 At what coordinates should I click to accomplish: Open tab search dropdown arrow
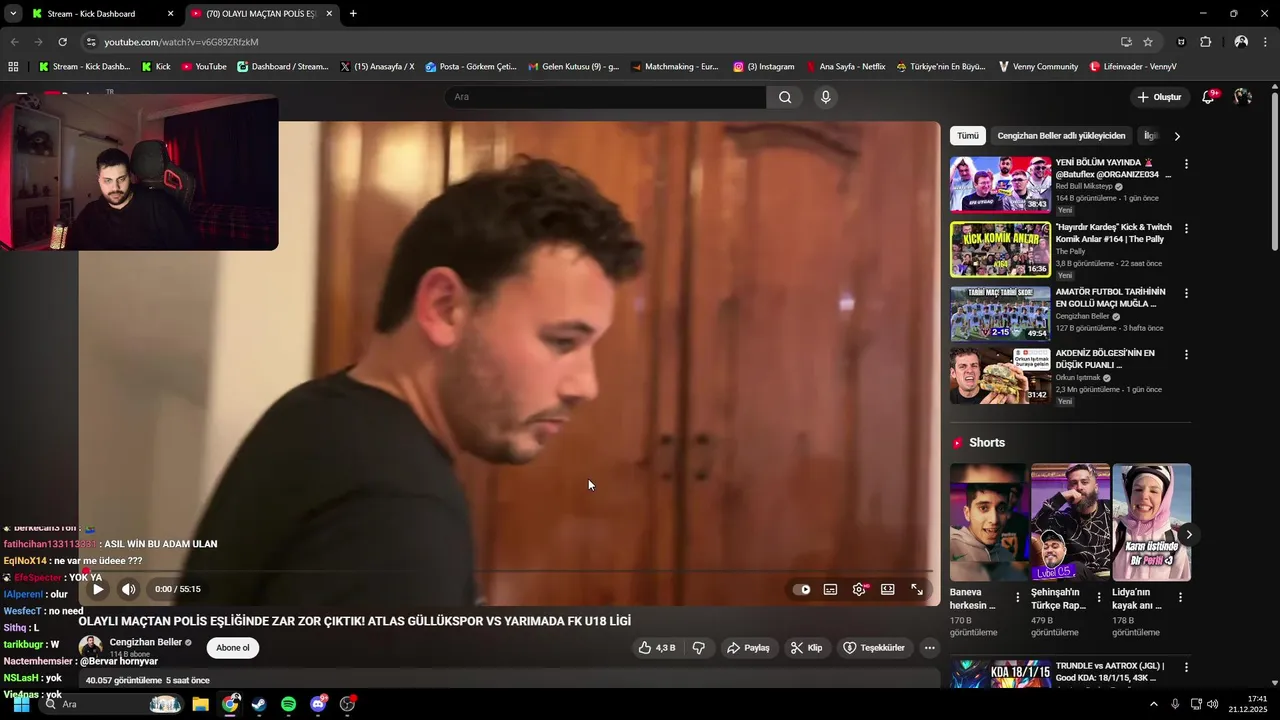(x=12, y=14)
